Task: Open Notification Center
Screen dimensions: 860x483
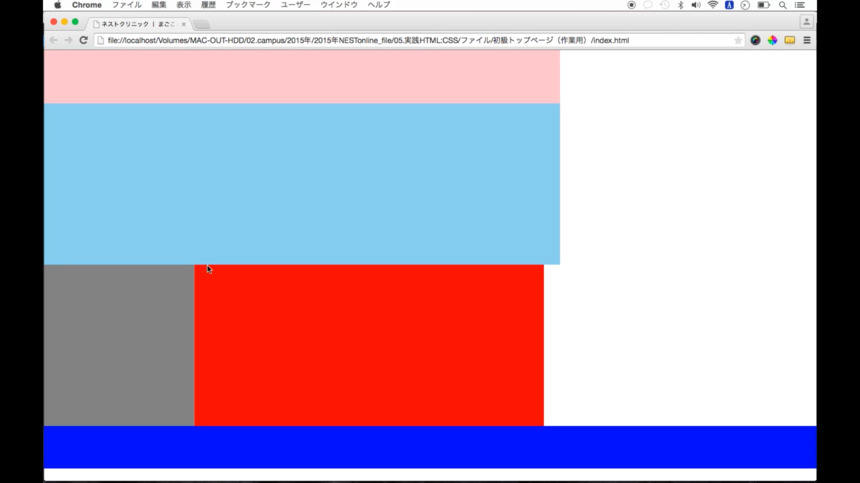Action: tap(800, 5)
